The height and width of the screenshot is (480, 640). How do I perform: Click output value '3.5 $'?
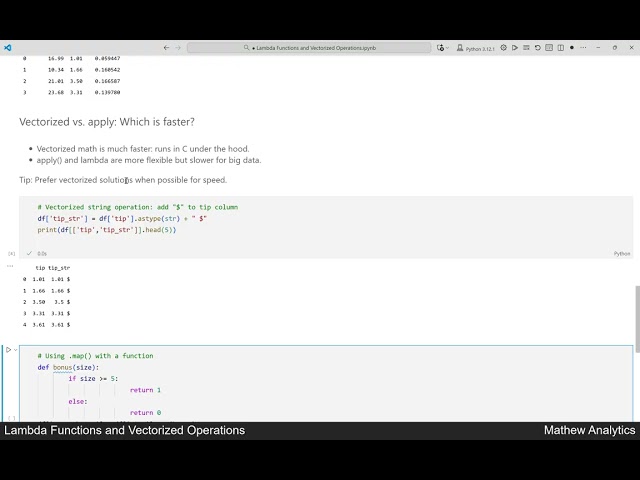pos(62,302)
